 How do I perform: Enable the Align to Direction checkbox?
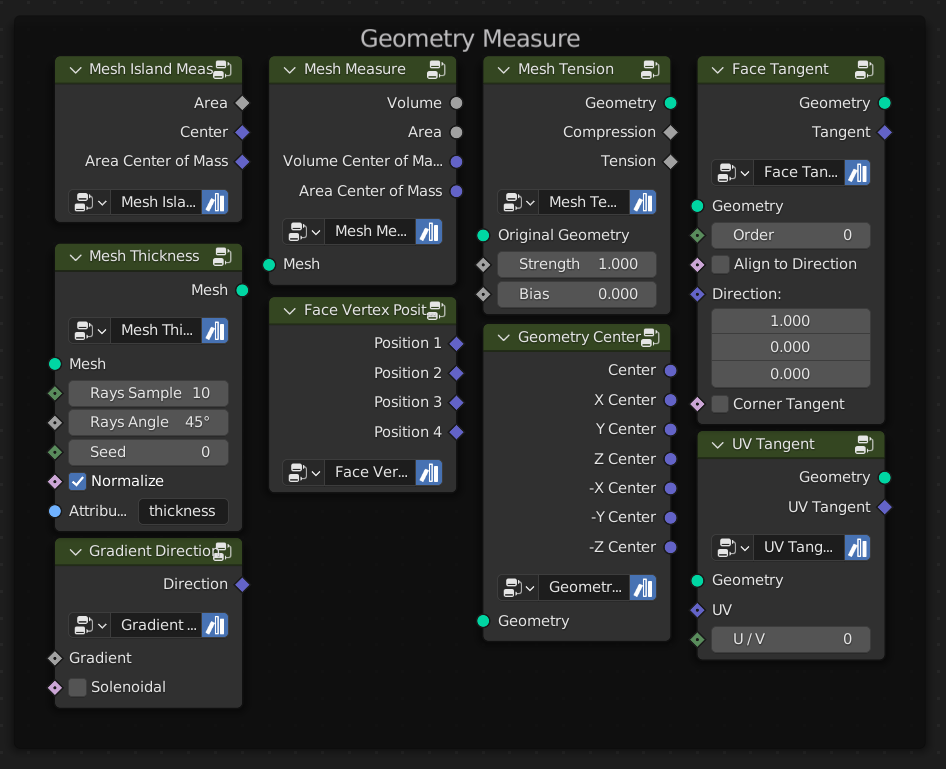pyautogui.click(x=718, y=264)
